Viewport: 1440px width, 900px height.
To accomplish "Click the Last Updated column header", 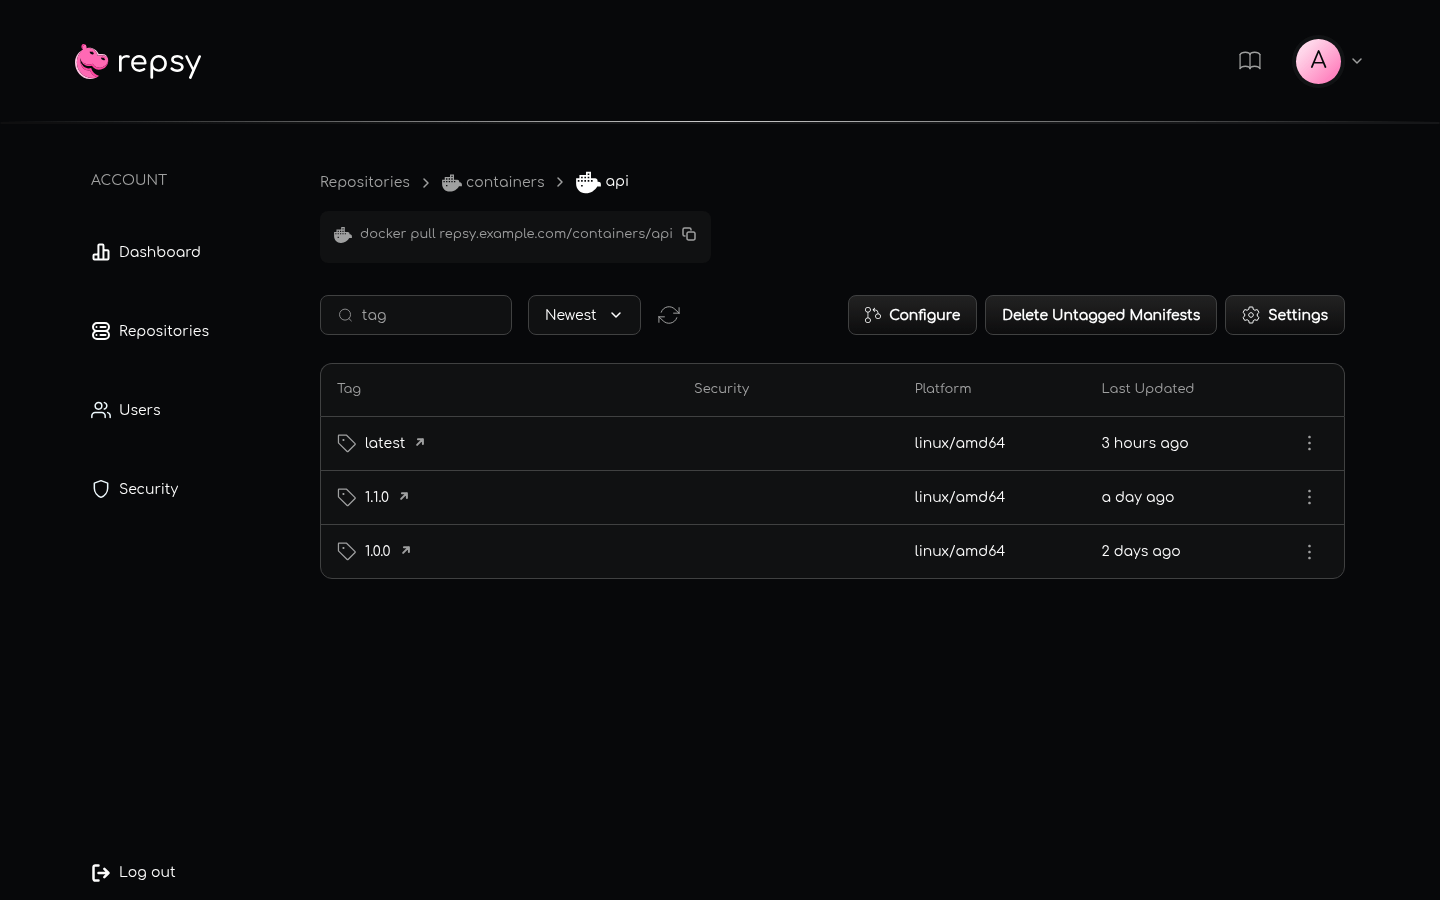I will coord(1147,389).
